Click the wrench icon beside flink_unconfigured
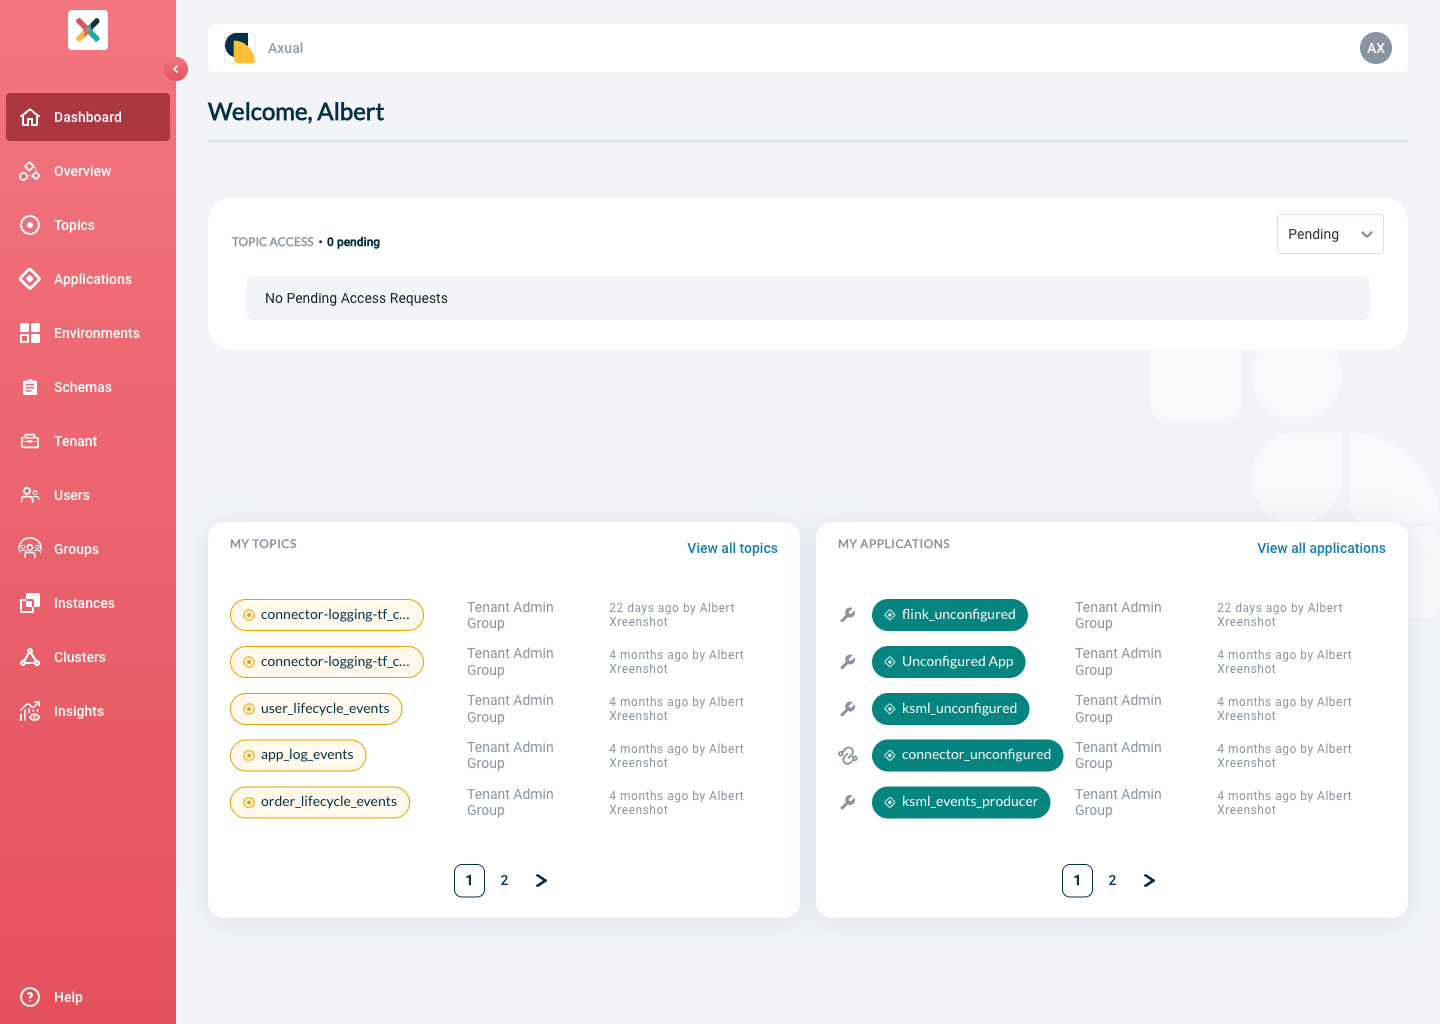Viewport: 1440px width, 1024px height. [848, 615]
